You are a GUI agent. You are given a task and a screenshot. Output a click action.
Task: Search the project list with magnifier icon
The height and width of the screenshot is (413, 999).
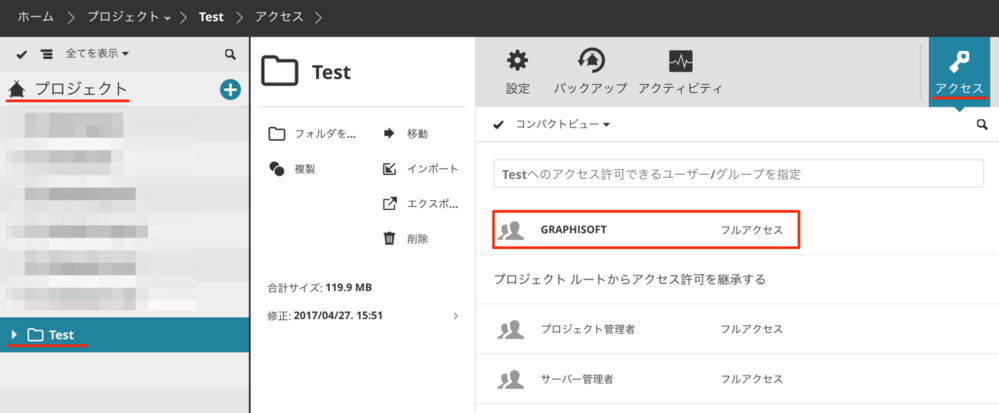pos(230,55)
